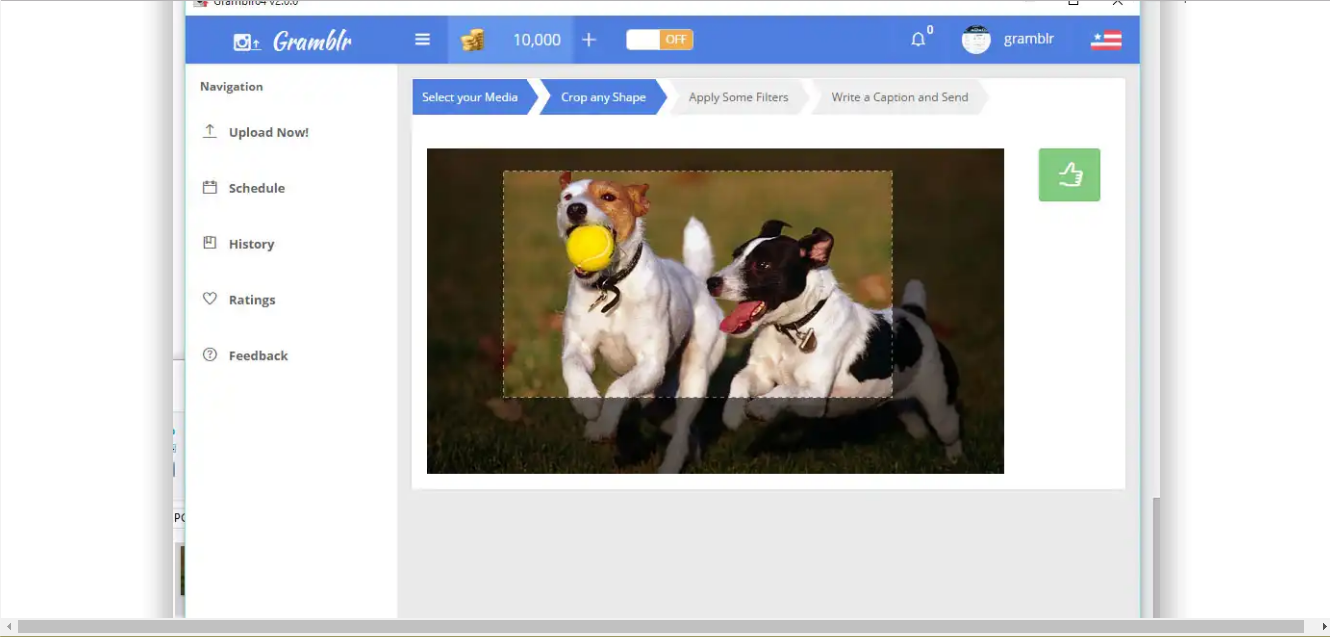Switch to Apply Some Filters step
Image resolution: width=1330 pixels, height=637 pixels.
tap(738, 97)
